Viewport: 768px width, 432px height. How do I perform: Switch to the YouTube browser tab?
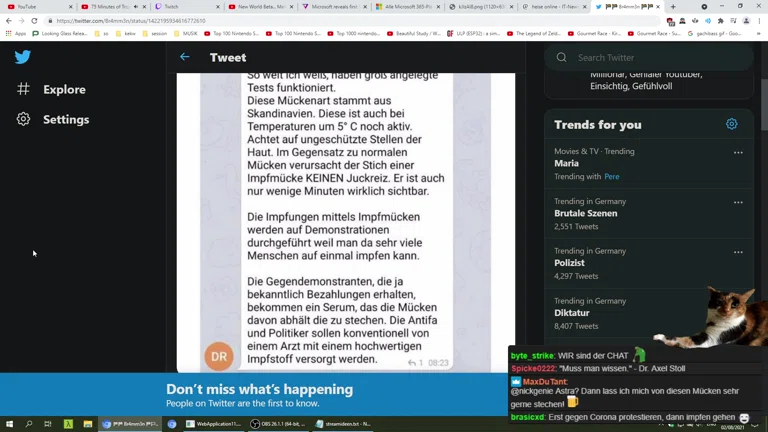pos(27,6)
